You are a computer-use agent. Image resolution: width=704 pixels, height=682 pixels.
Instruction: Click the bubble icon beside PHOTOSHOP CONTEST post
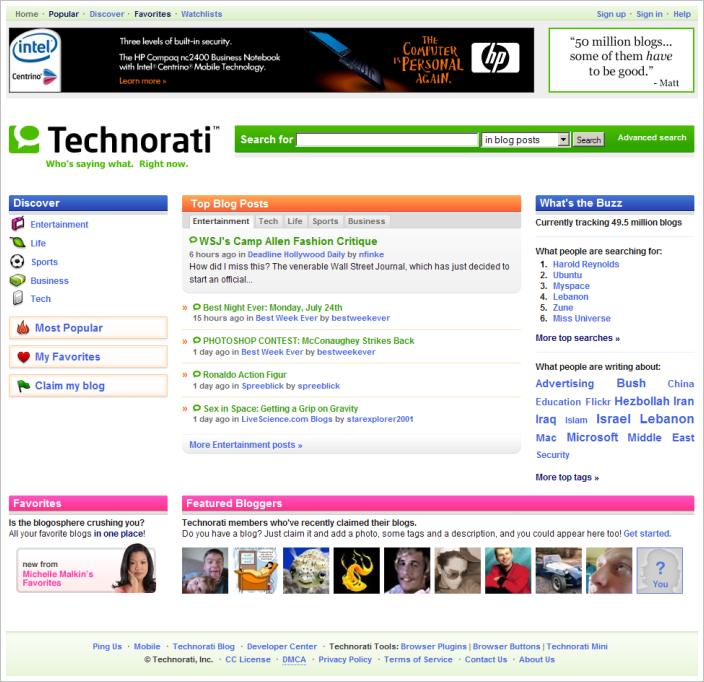(x=197, y=340)
